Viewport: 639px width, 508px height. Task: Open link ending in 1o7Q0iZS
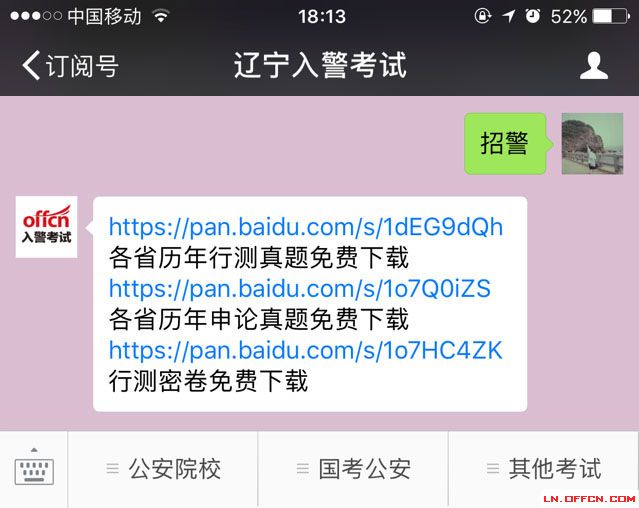coord(300,288)
